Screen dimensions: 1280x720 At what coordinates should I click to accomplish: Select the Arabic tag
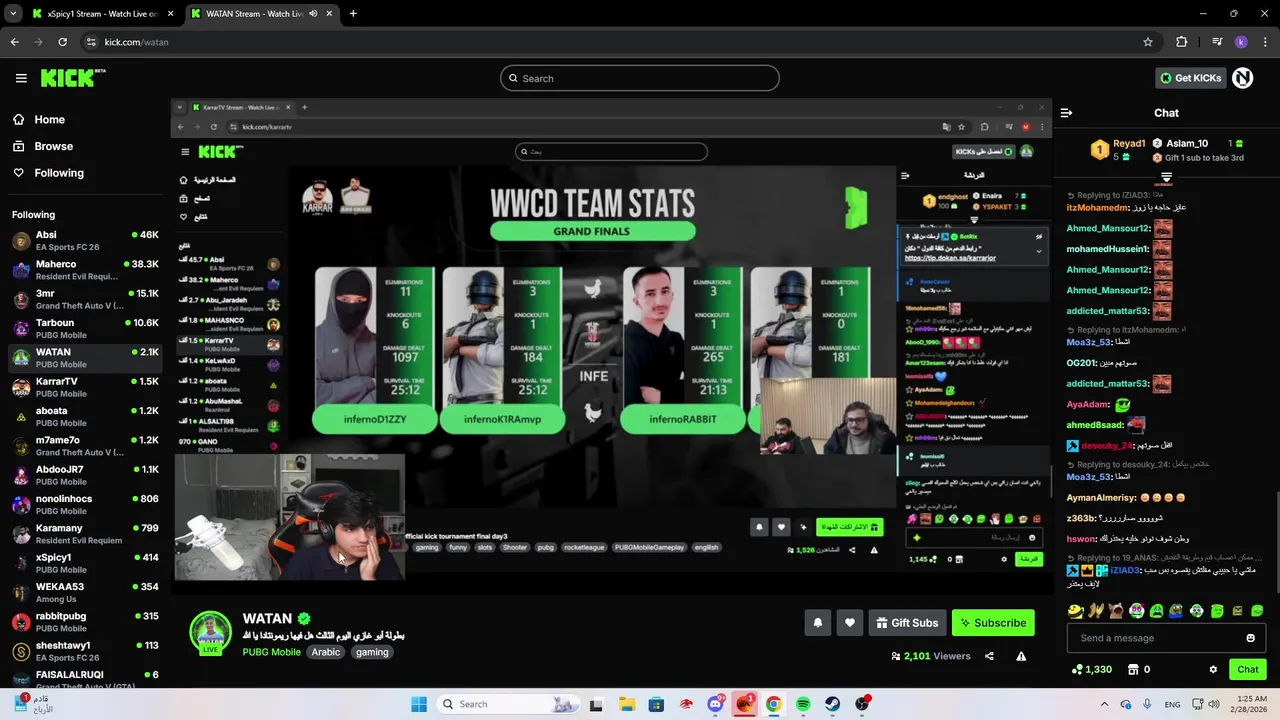pyautogui.click(x=326, y=652)
